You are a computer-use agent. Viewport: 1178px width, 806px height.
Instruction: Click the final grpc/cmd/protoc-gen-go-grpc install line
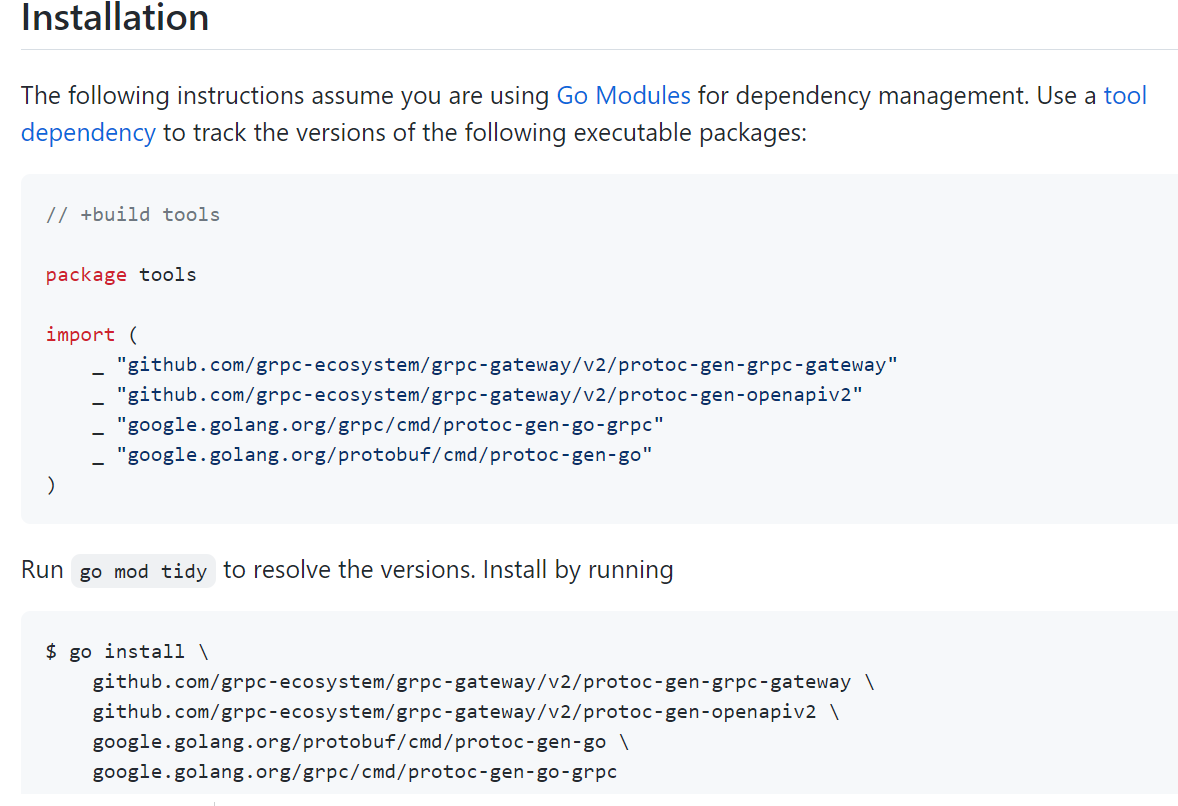[355, 772]
